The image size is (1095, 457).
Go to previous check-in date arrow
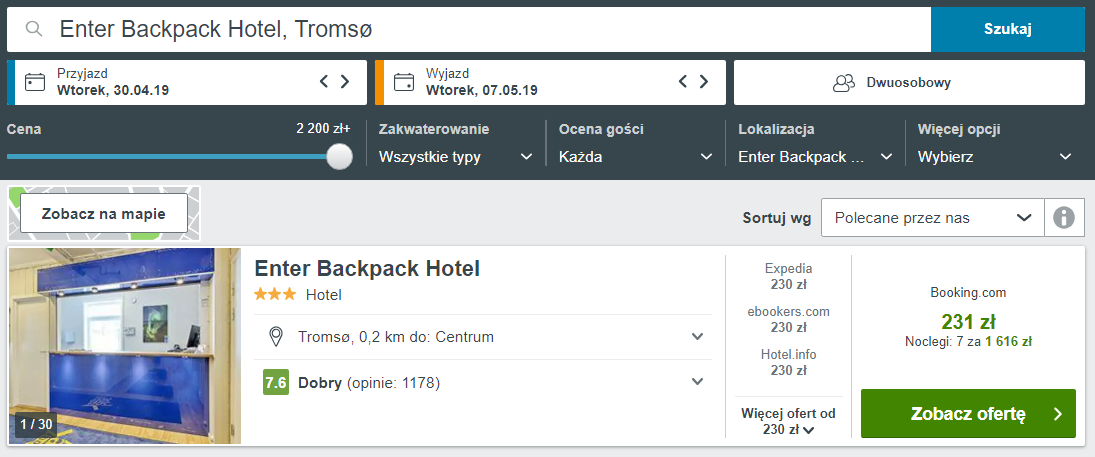click(324, 82)
